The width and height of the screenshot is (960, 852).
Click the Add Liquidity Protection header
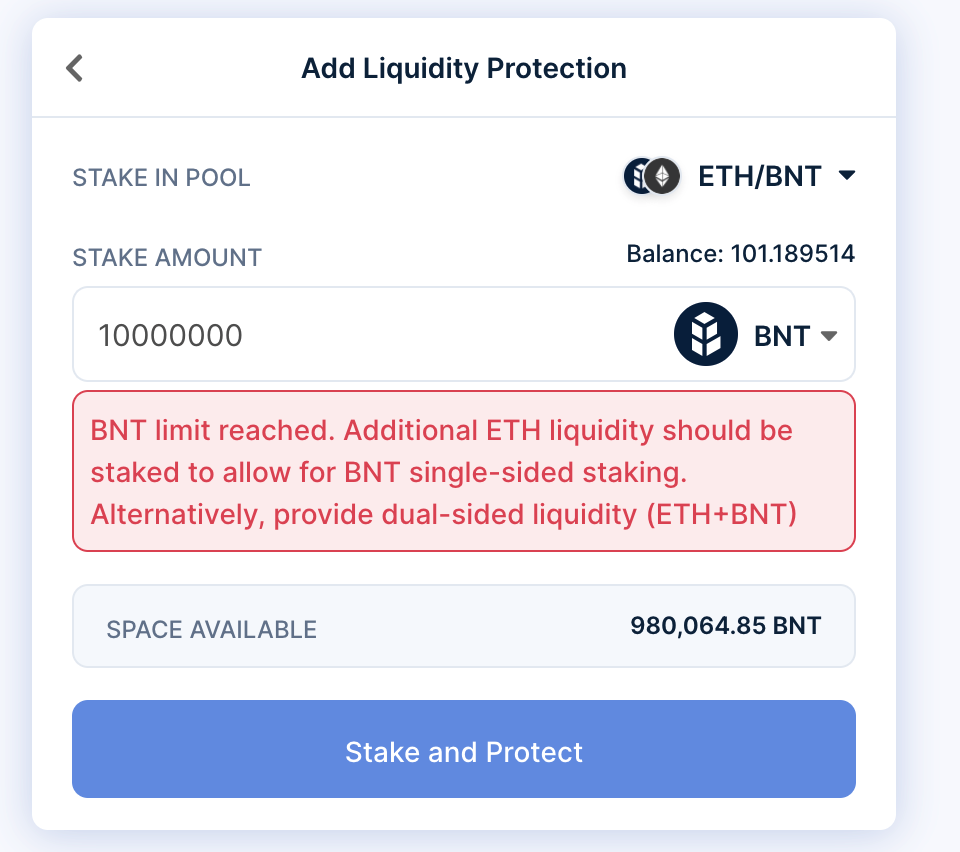[x=464, y=68]
